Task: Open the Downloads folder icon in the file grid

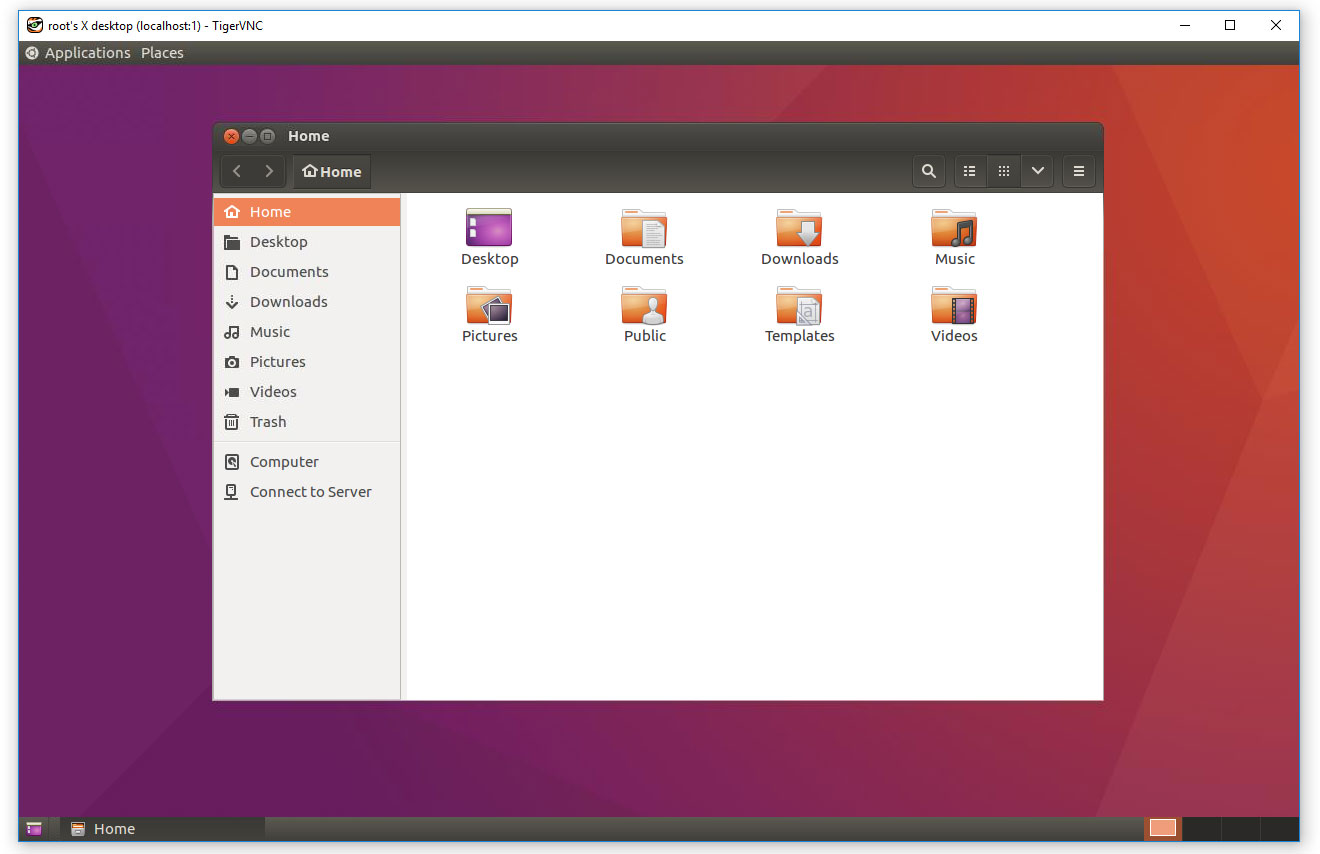Action: point(799,228)
